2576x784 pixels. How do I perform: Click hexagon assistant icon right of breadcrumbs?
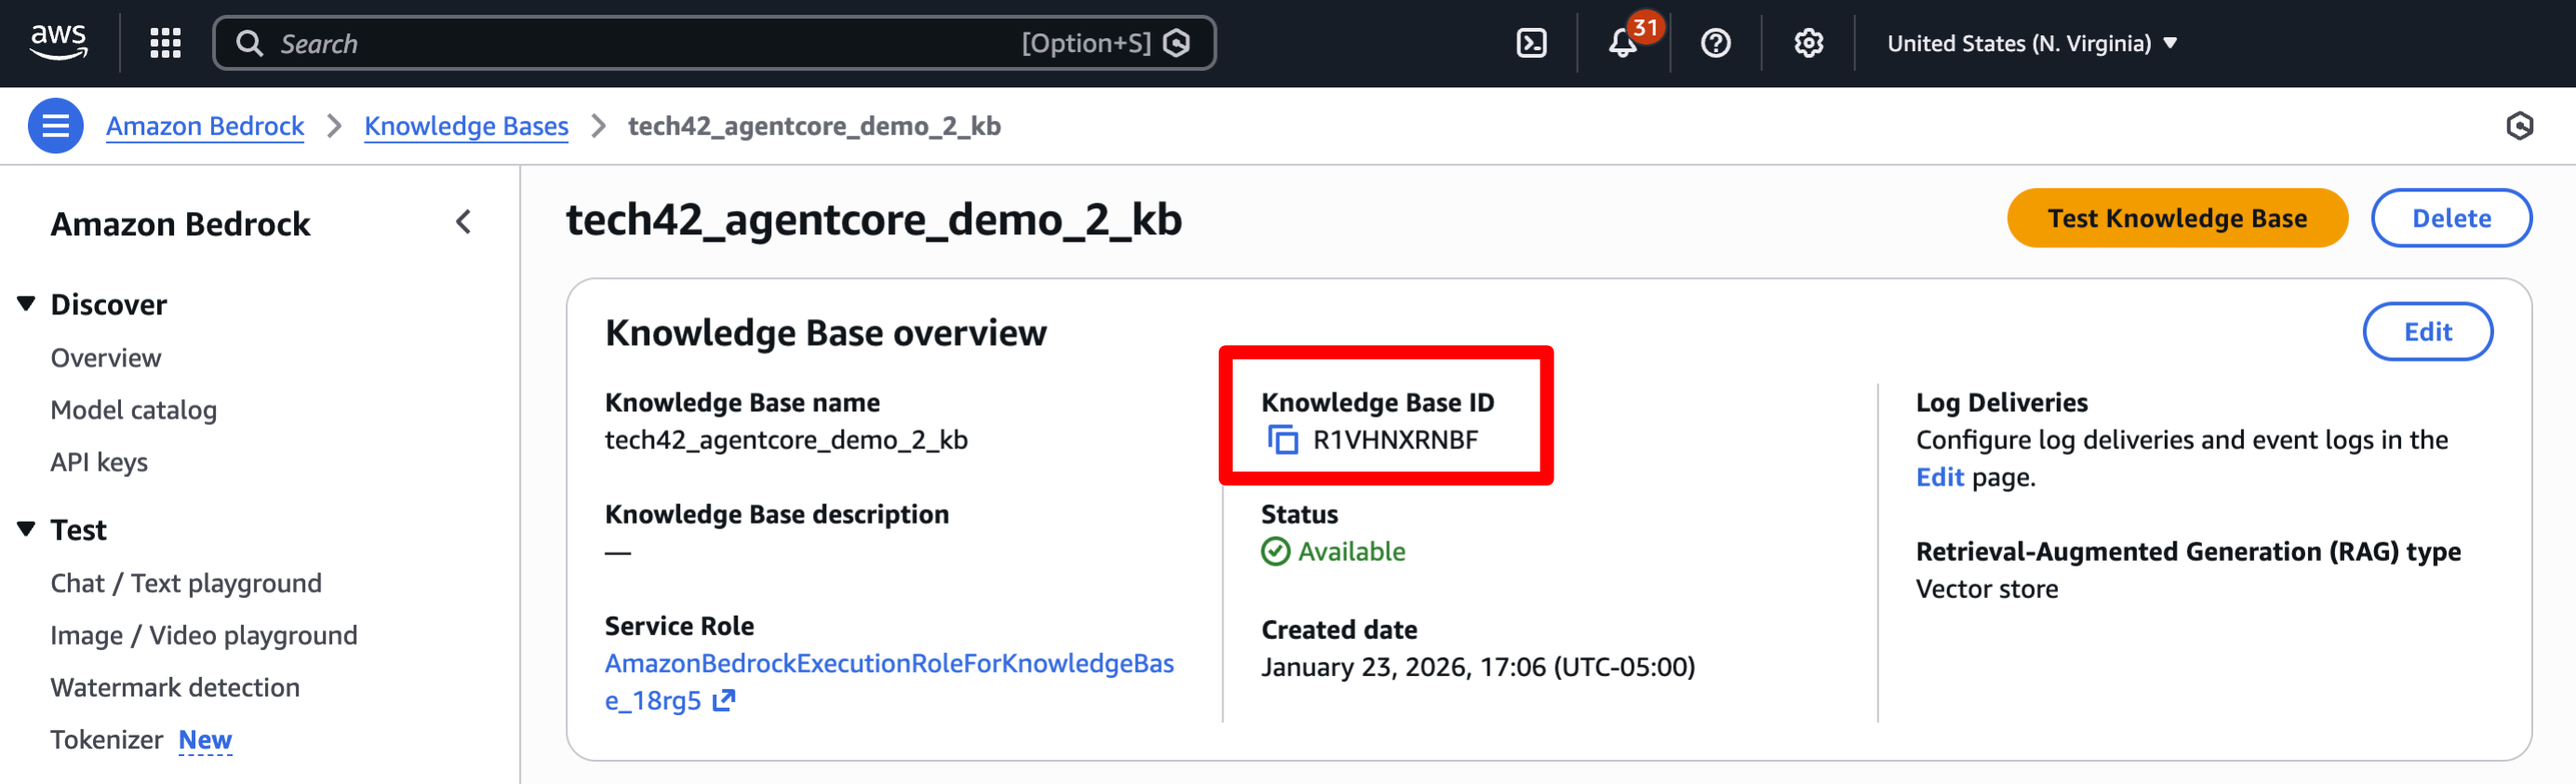(2519, 126)
